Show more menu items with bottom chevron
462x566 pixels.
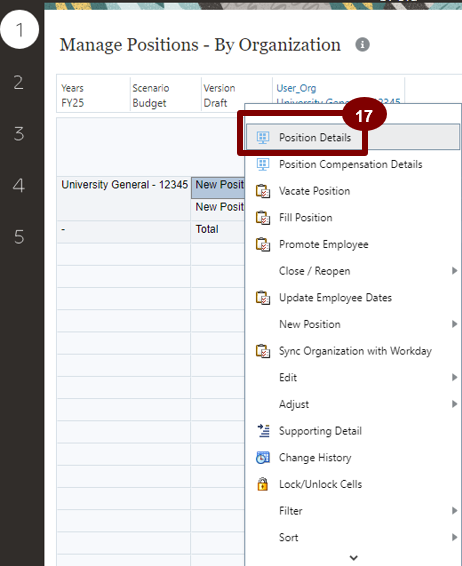click(x=354, y=558)
